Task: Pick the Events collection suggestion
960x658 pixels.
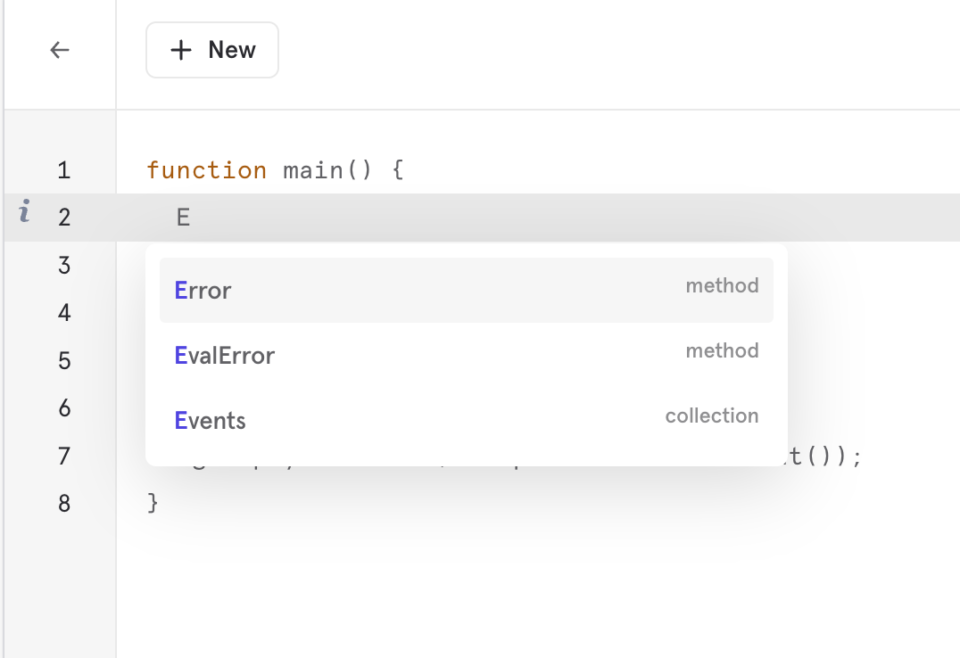Action: click(210, 420)
